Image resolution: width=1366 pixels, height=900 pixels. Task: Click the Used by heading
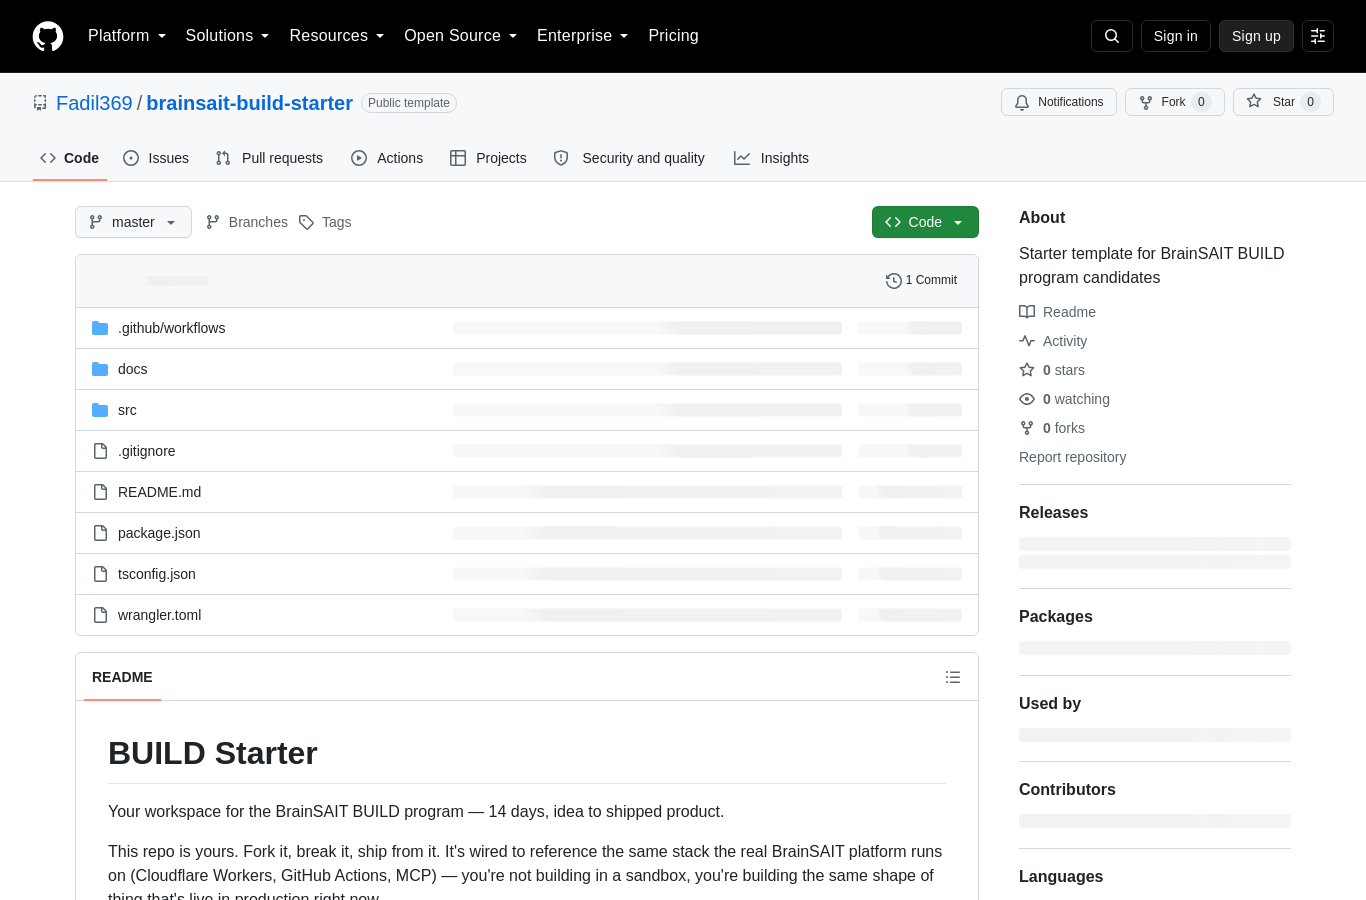point(1050,704)
